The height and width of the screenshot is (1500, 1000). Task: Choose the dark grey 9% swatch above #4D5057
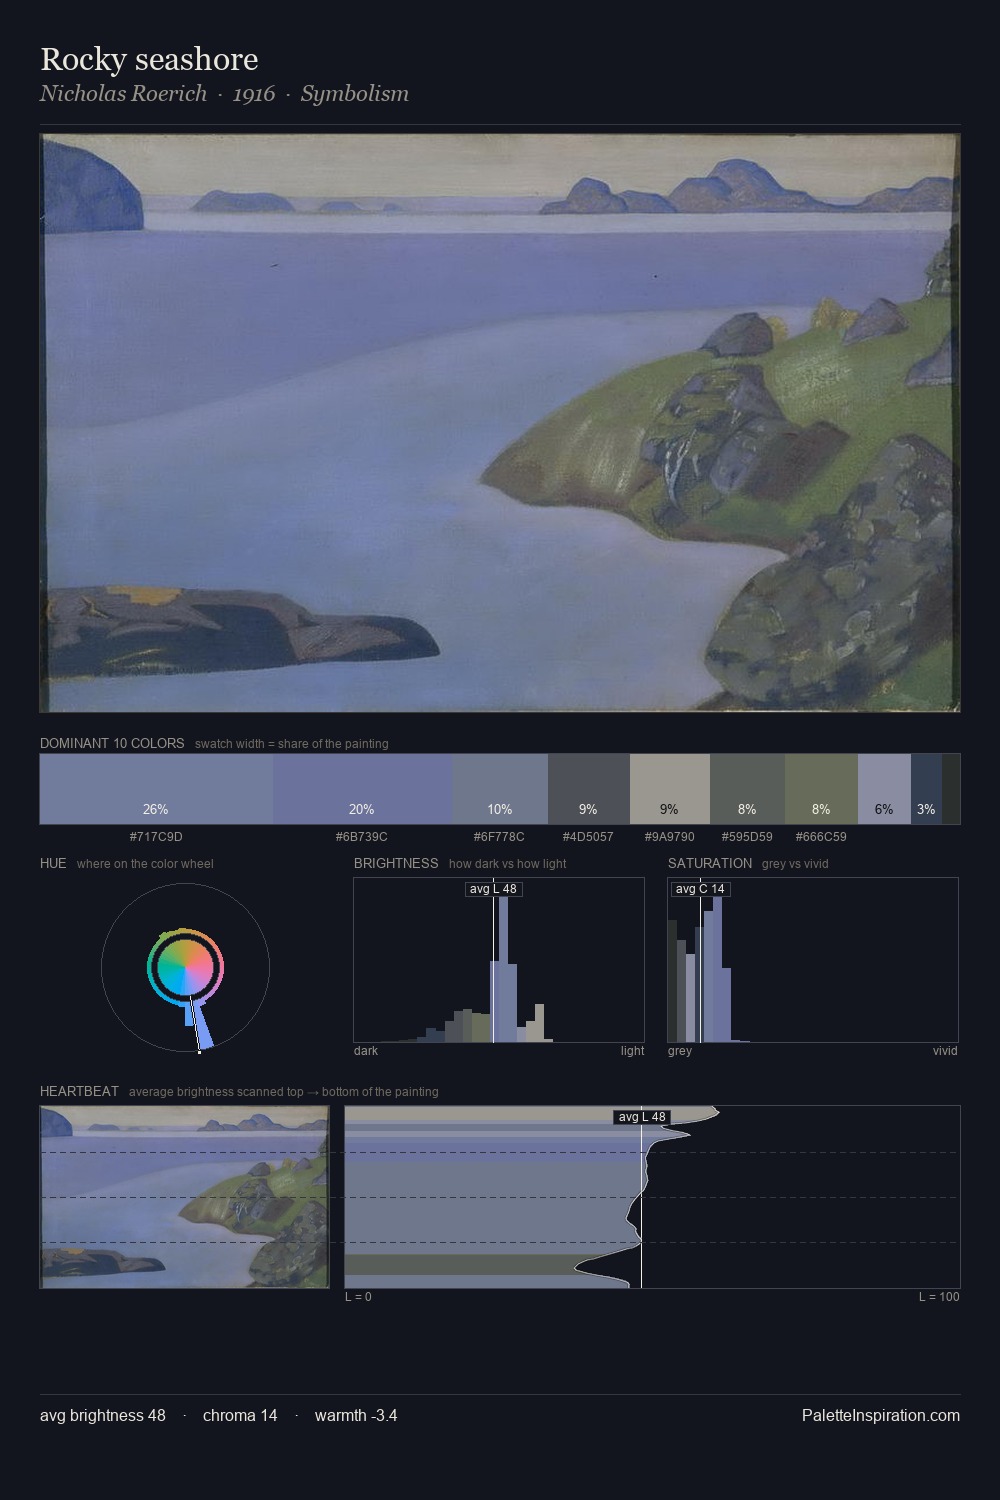[589, 789]
